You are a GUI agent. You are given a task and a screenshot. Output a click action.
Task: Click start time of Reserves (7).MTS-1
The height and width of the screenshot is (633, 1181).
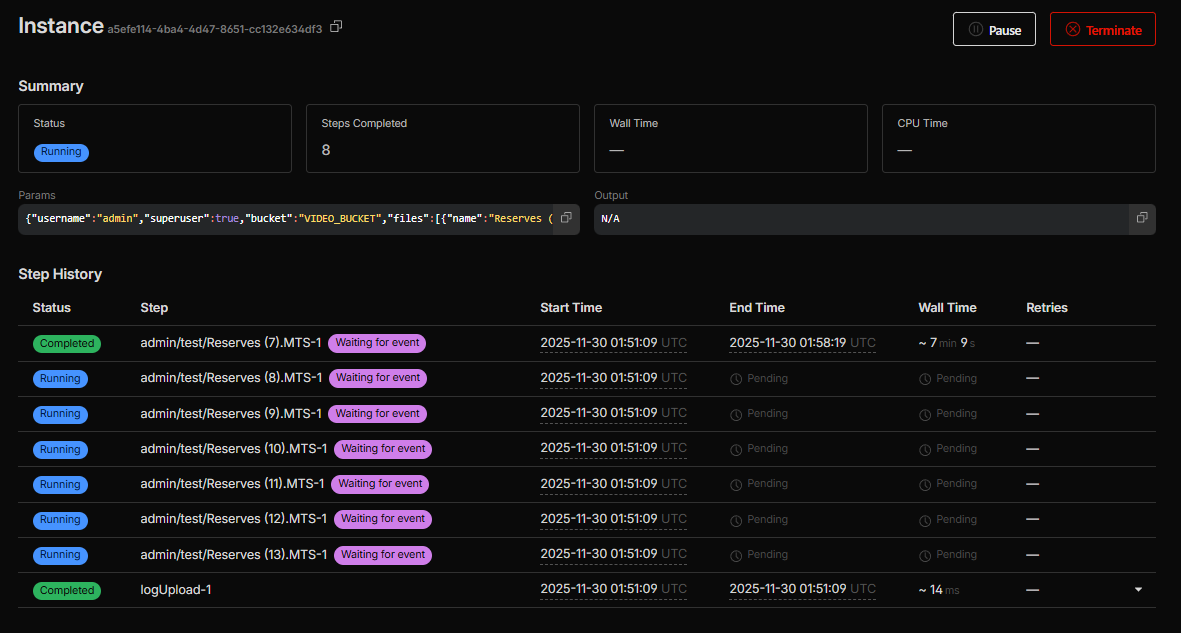[613, 343]
